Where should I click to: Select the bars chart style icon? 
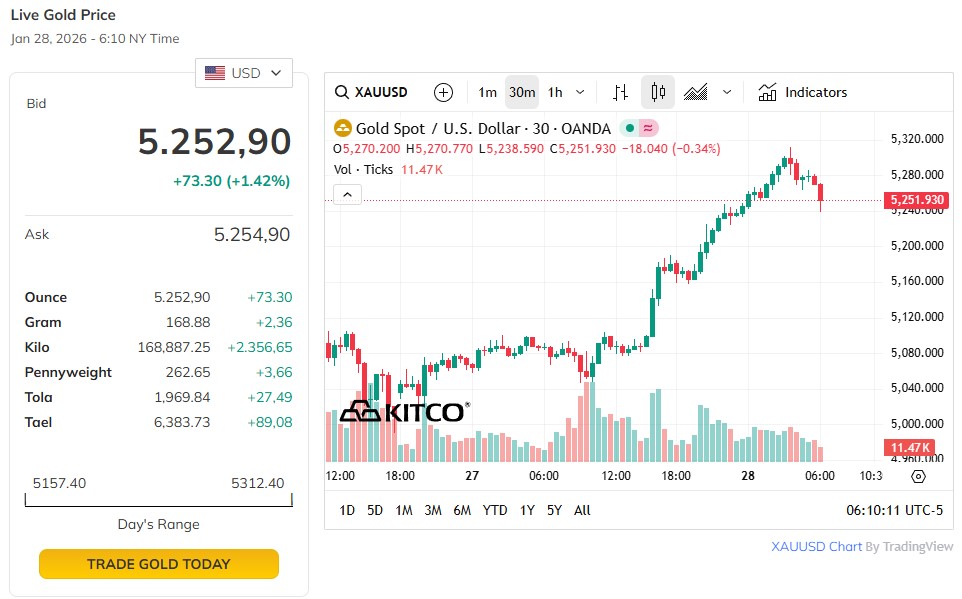(x=620, y=92)
